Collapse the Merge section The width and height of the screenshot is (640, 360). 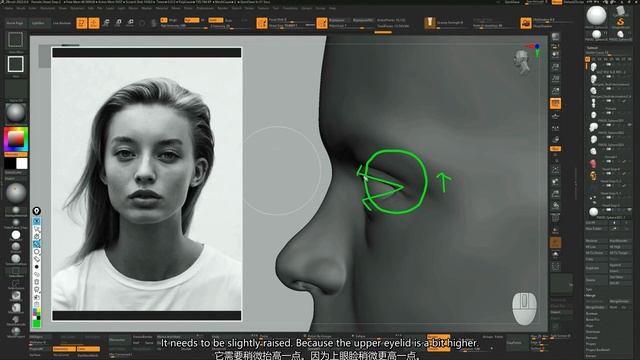591,295
